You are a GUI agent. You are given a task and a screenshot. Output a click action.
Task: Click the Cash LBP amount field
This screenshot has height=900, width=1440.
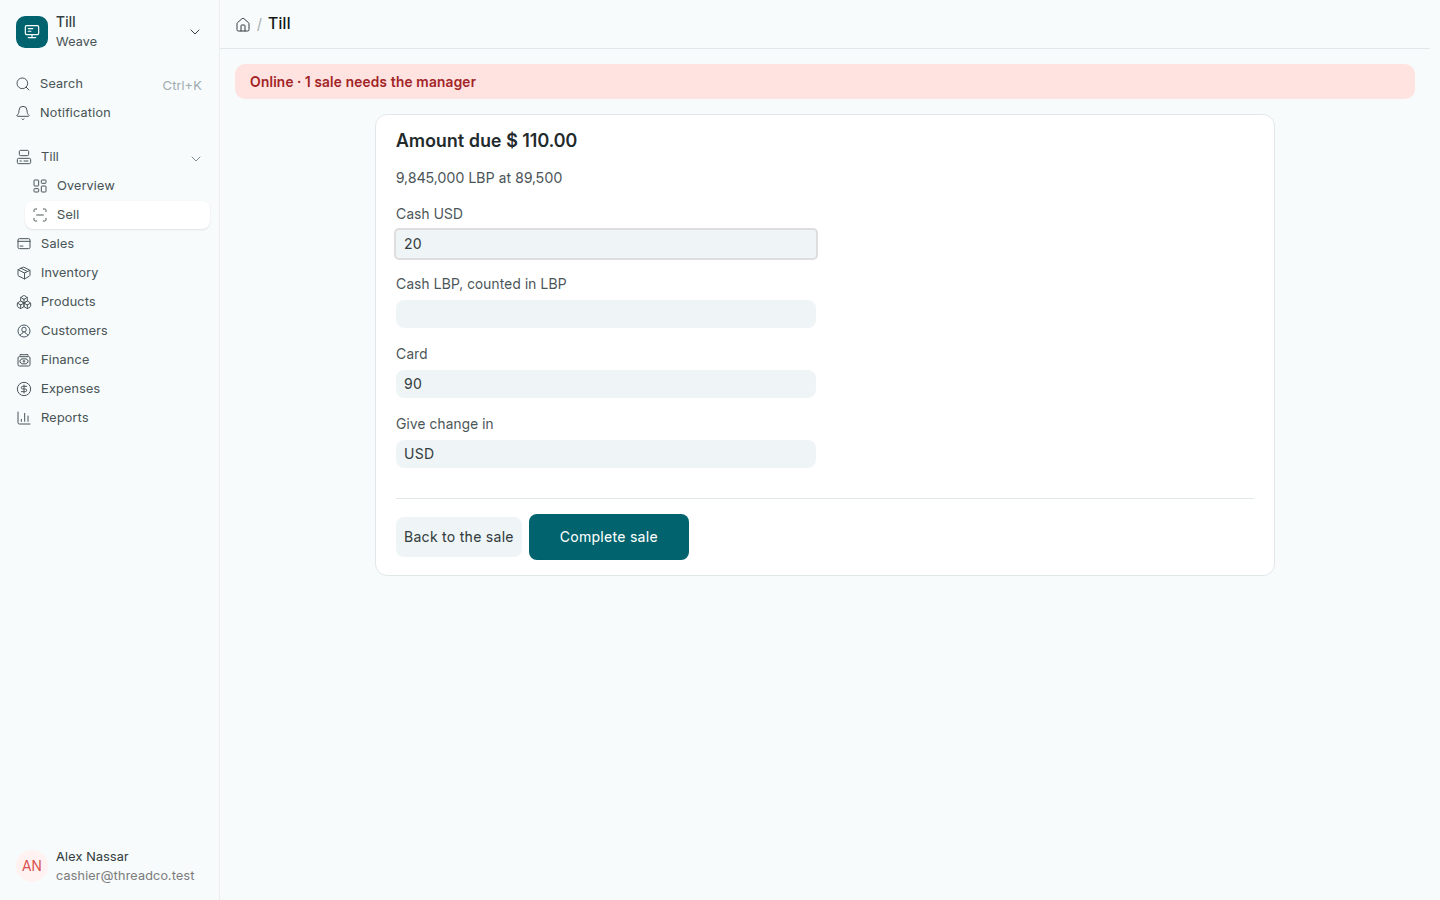tap(606, 314)
